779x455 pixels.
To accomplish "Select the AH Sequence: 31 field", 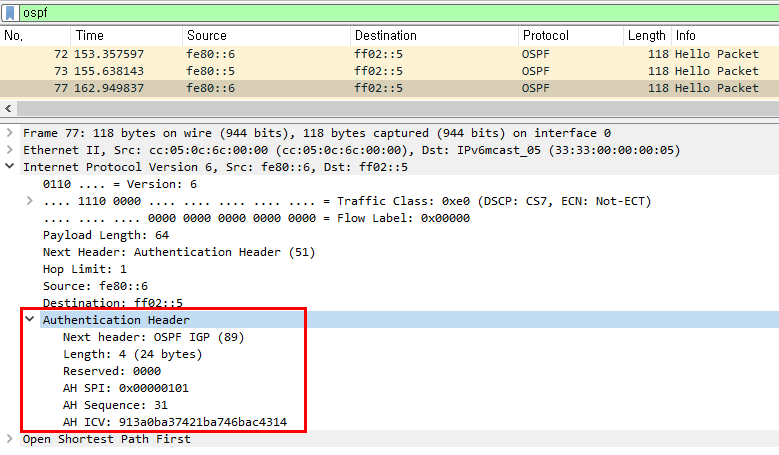I will tap(115, 405).
